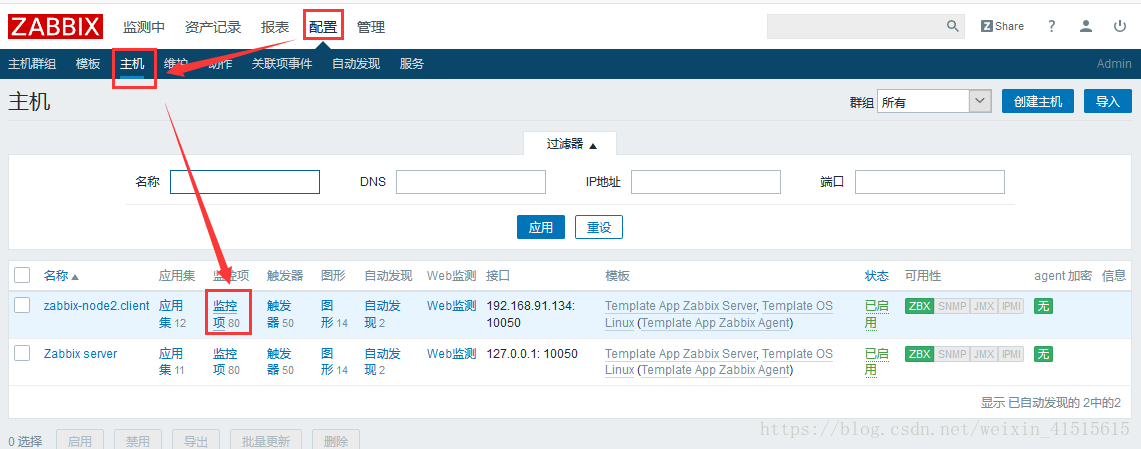Open 监控项 80 for zabbix-node2.client
1141x449 pixels.
pyautogui.click(x=225, y=314)
